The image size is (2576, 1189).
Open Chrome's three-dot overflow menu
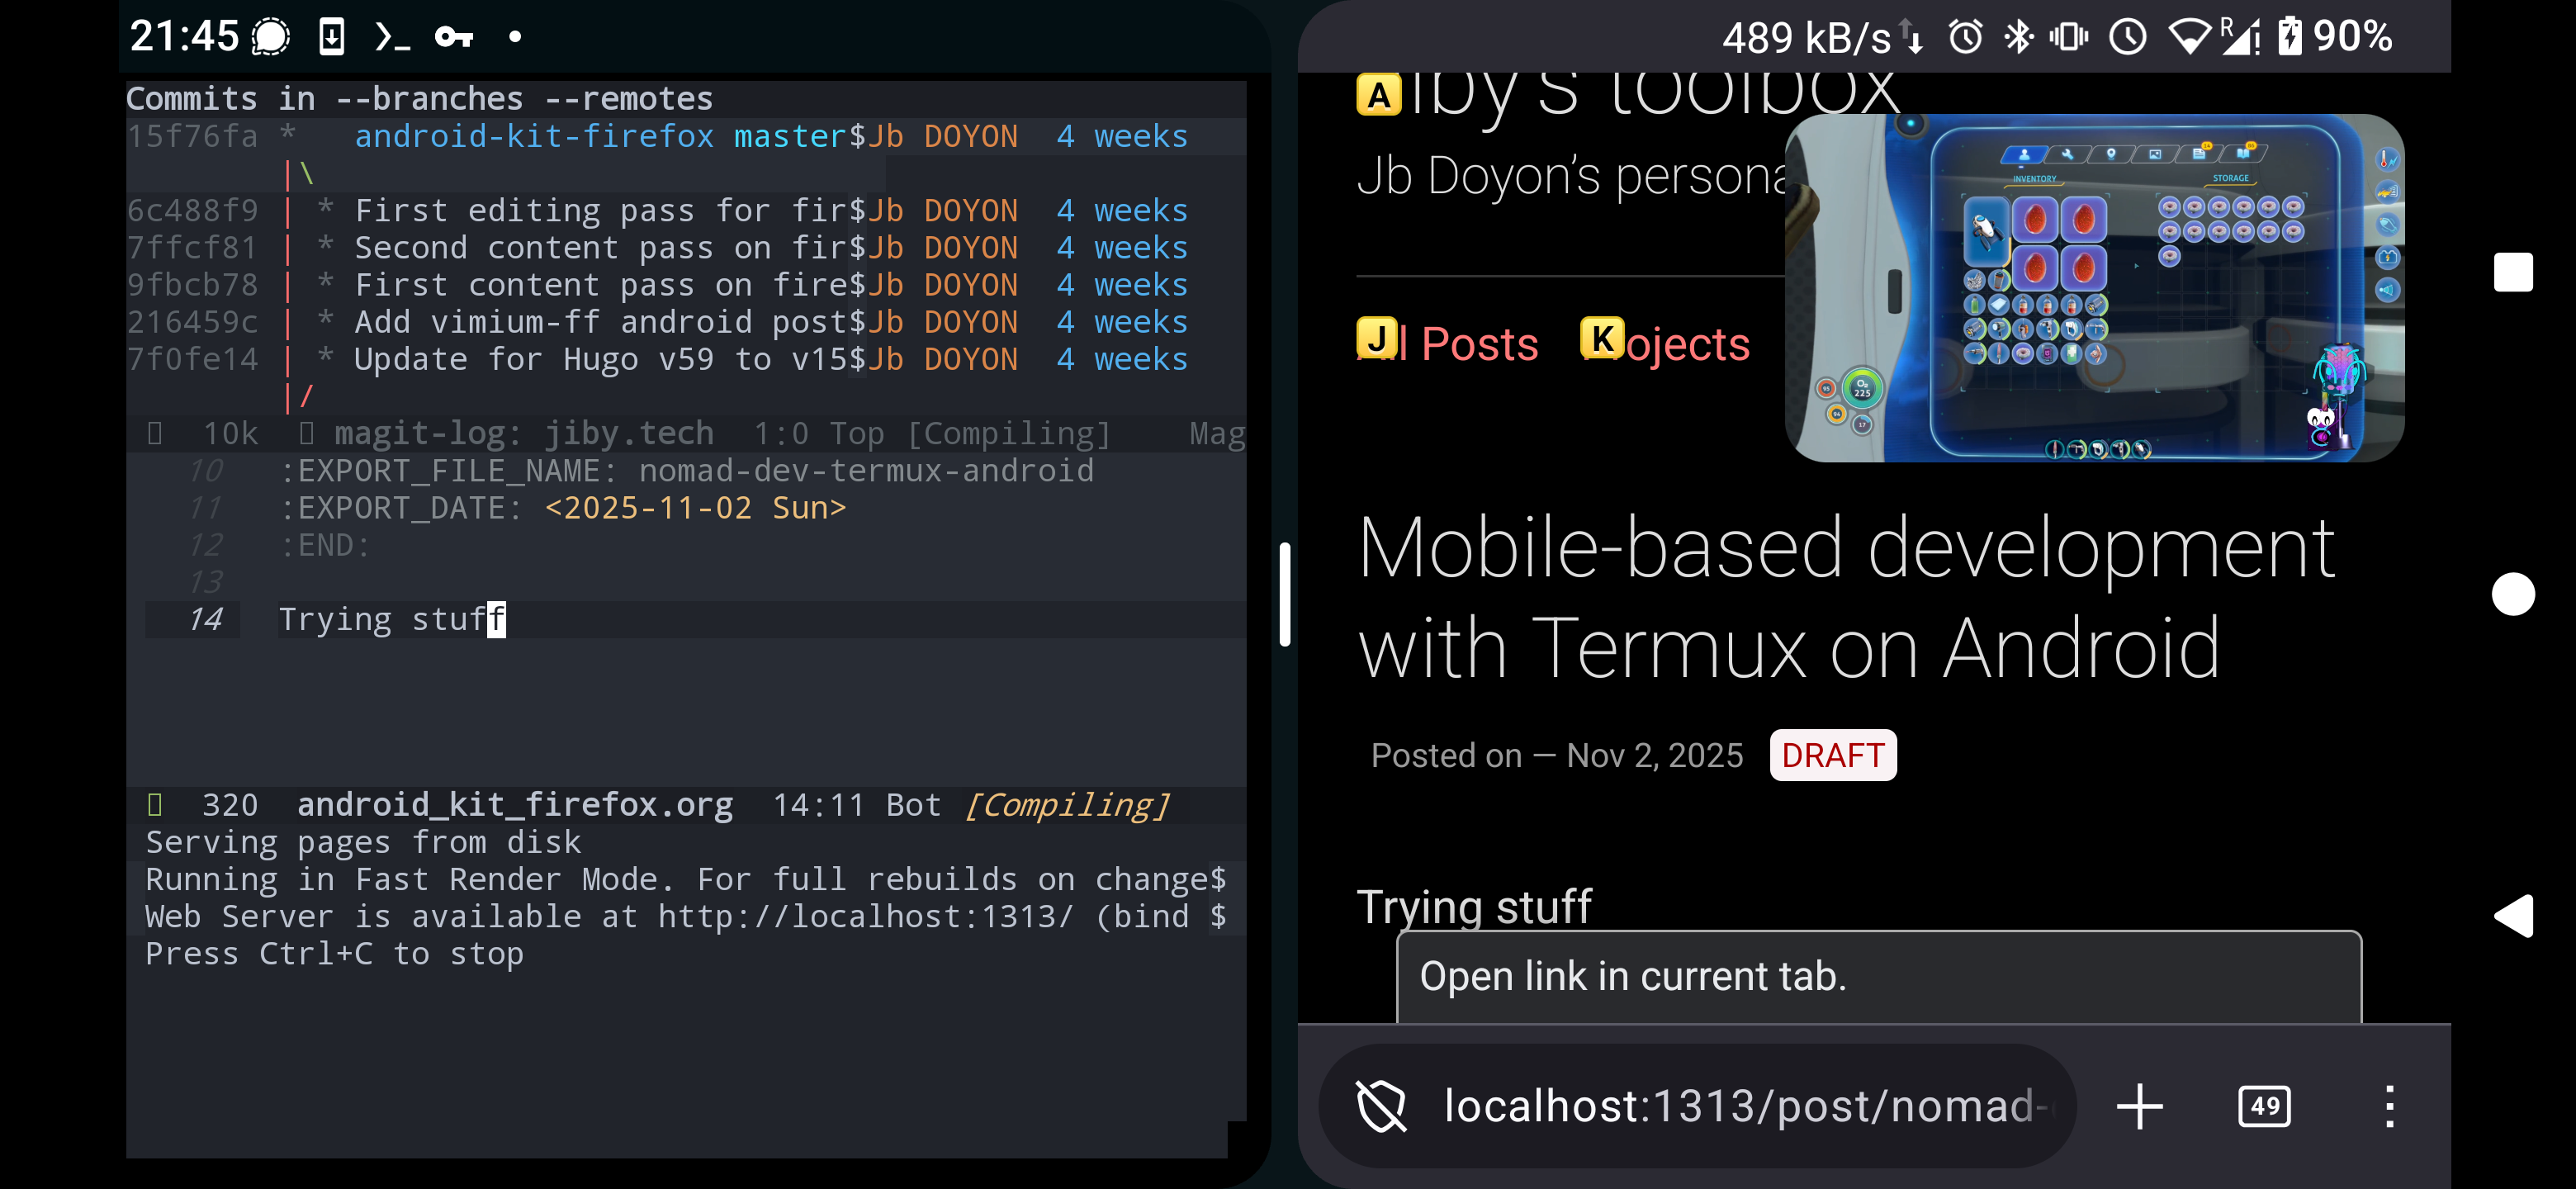[x=2392, y=1106]
